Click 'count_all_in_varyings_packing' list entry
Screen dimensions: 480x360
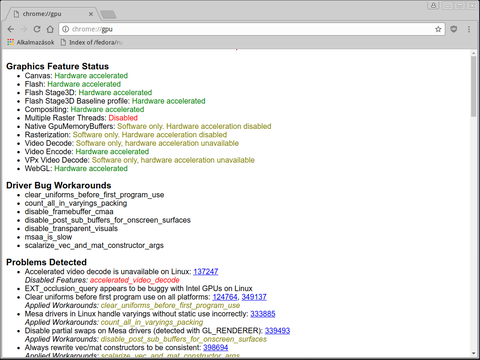click(x=76, y=203)
